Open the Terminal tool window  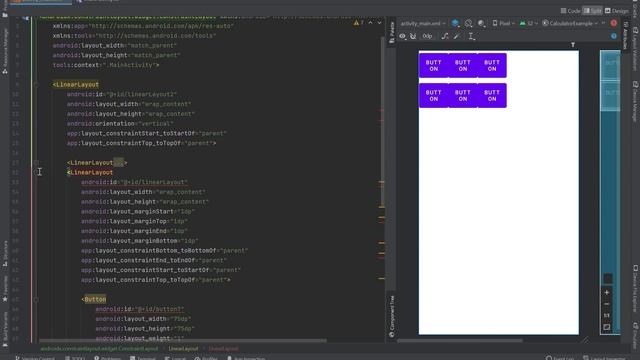pyautogui.click(x=143, y=358)
